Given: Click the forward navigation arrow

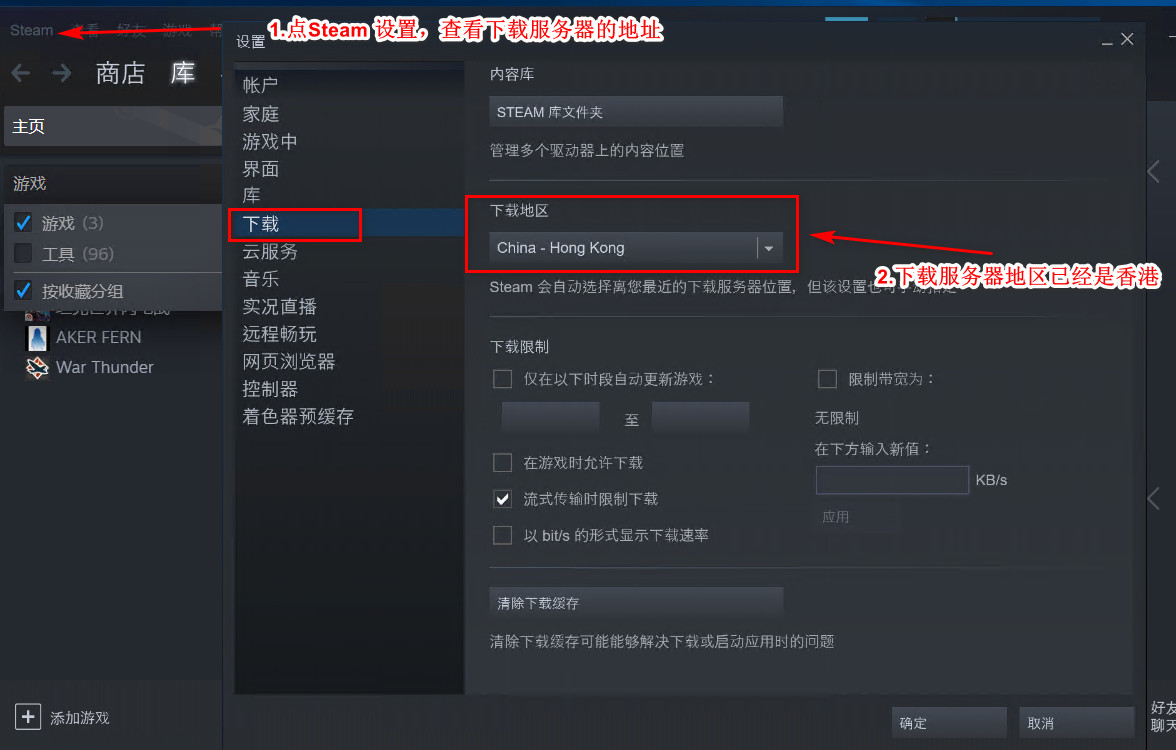Looking at the screenshot, I should click(x=62, y=73).
